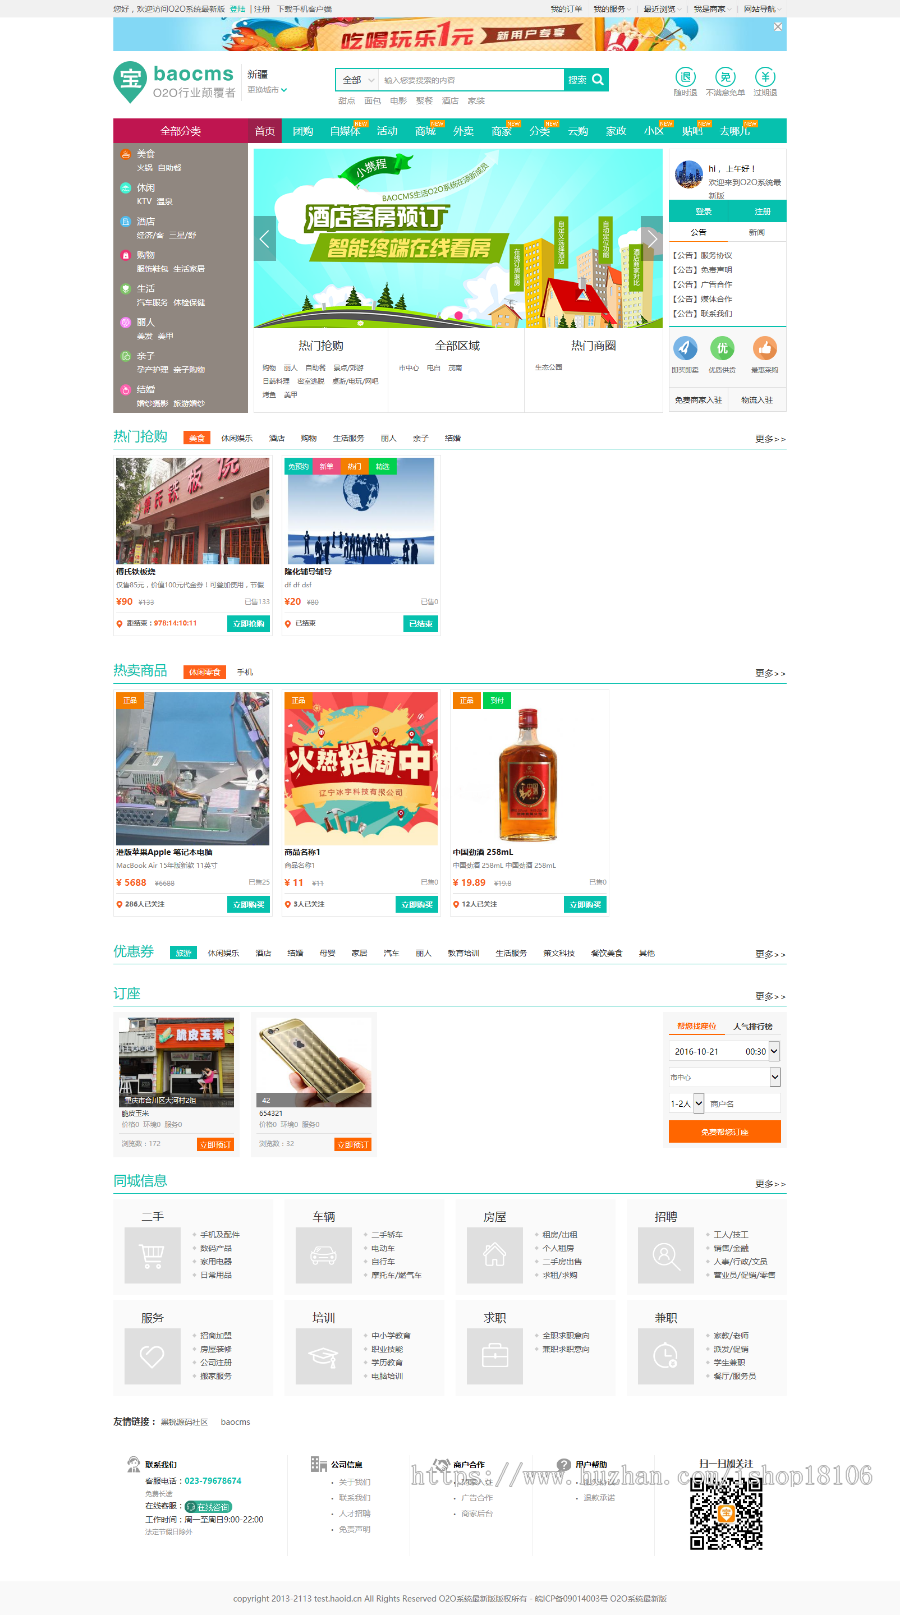This screenshot has width=900, height=1615.
Task: Close the top promotional banner
Action: (x=778, y=27)
